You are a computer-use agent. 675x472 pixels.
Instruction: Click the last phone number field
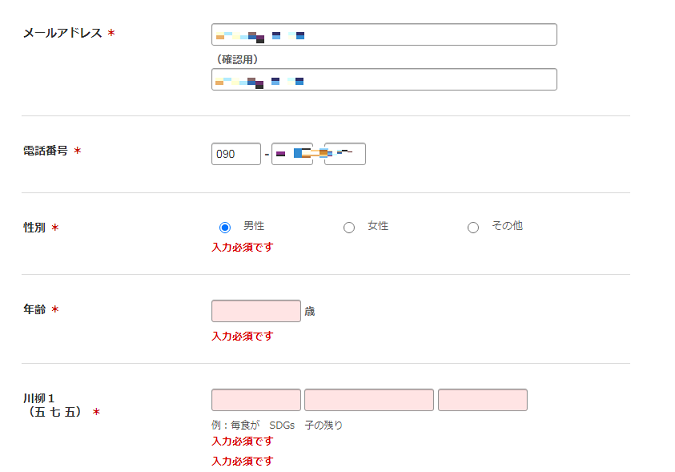pyautogui.click(x=345, y=154)
